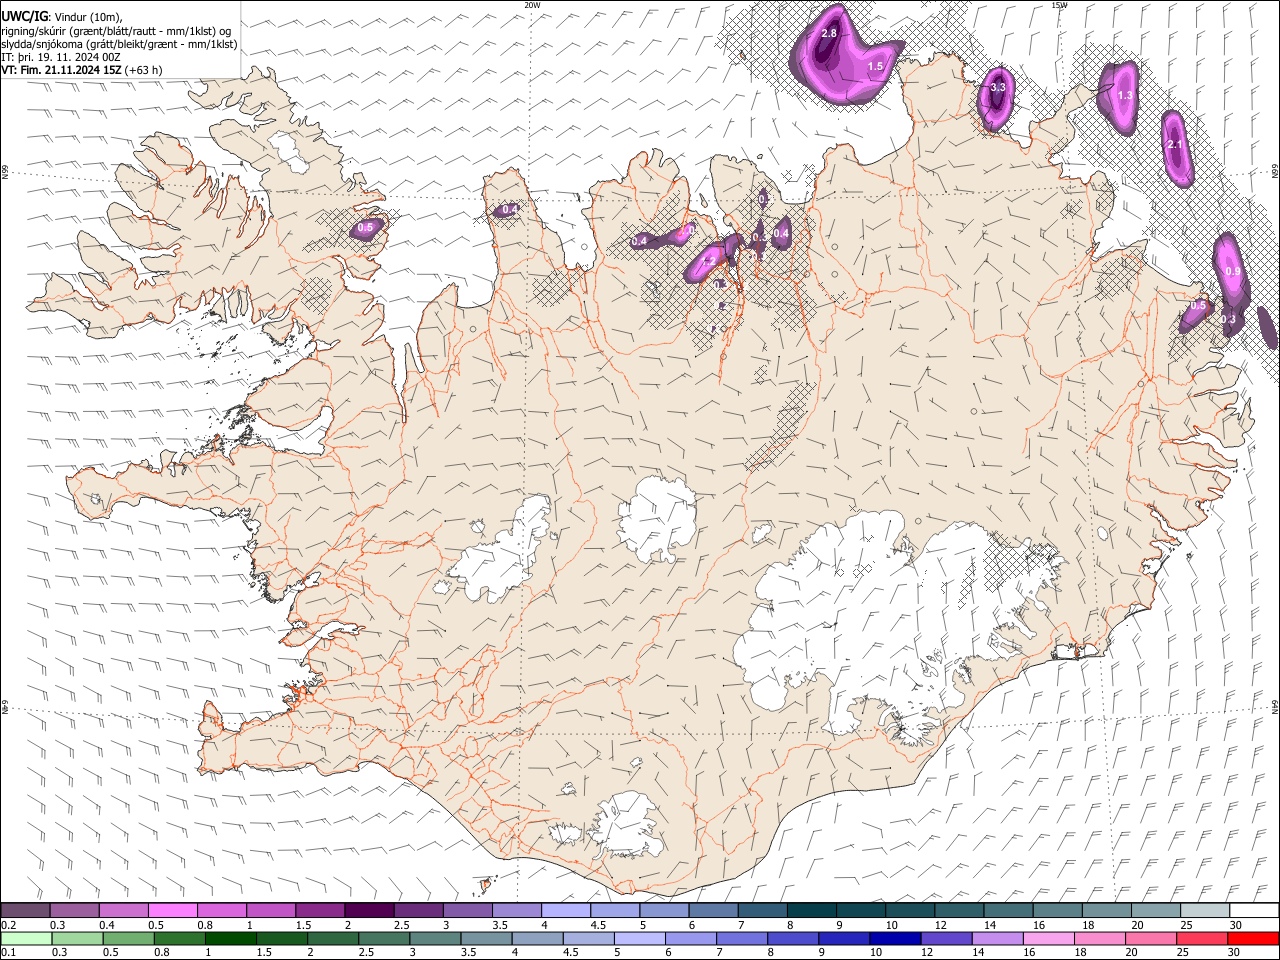1280x960 pixels.
Task: Click the 'rigning/skúrir' rain legend description line
Action: tap(116, 31)
